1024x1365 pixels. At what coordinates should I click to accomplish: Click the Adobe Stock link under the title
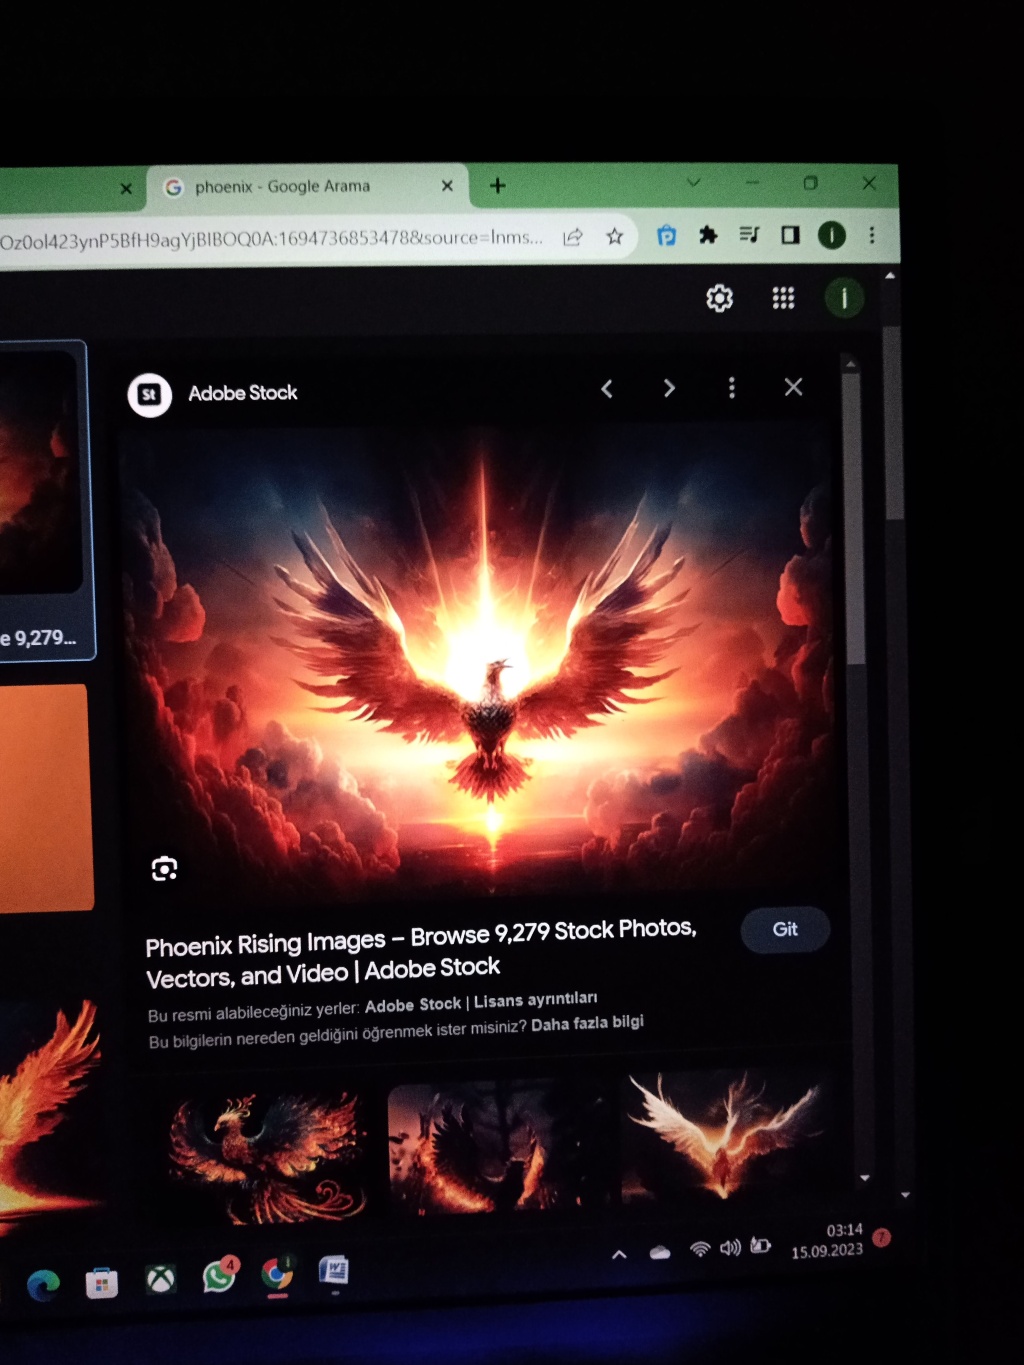413,1005
